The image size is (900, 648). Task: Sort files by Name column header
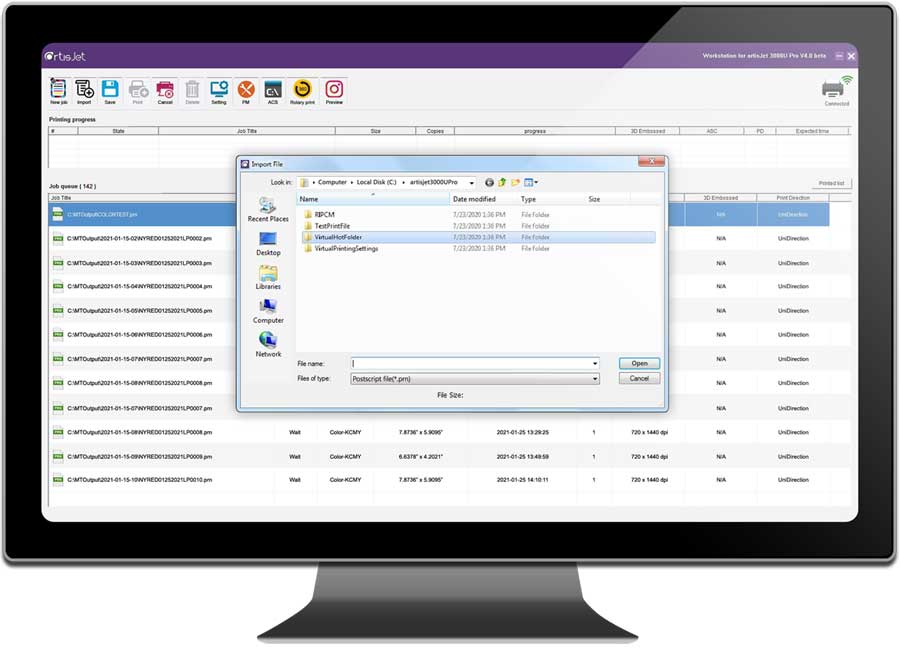point(372,199)
